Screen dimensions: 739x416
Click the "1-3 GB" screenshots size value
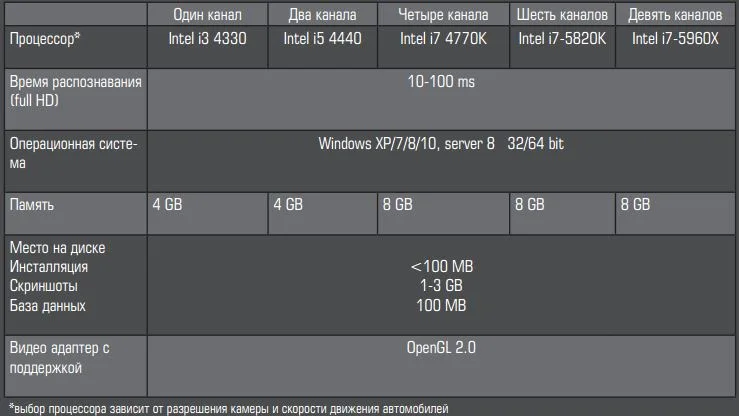[x=441, y=286]
